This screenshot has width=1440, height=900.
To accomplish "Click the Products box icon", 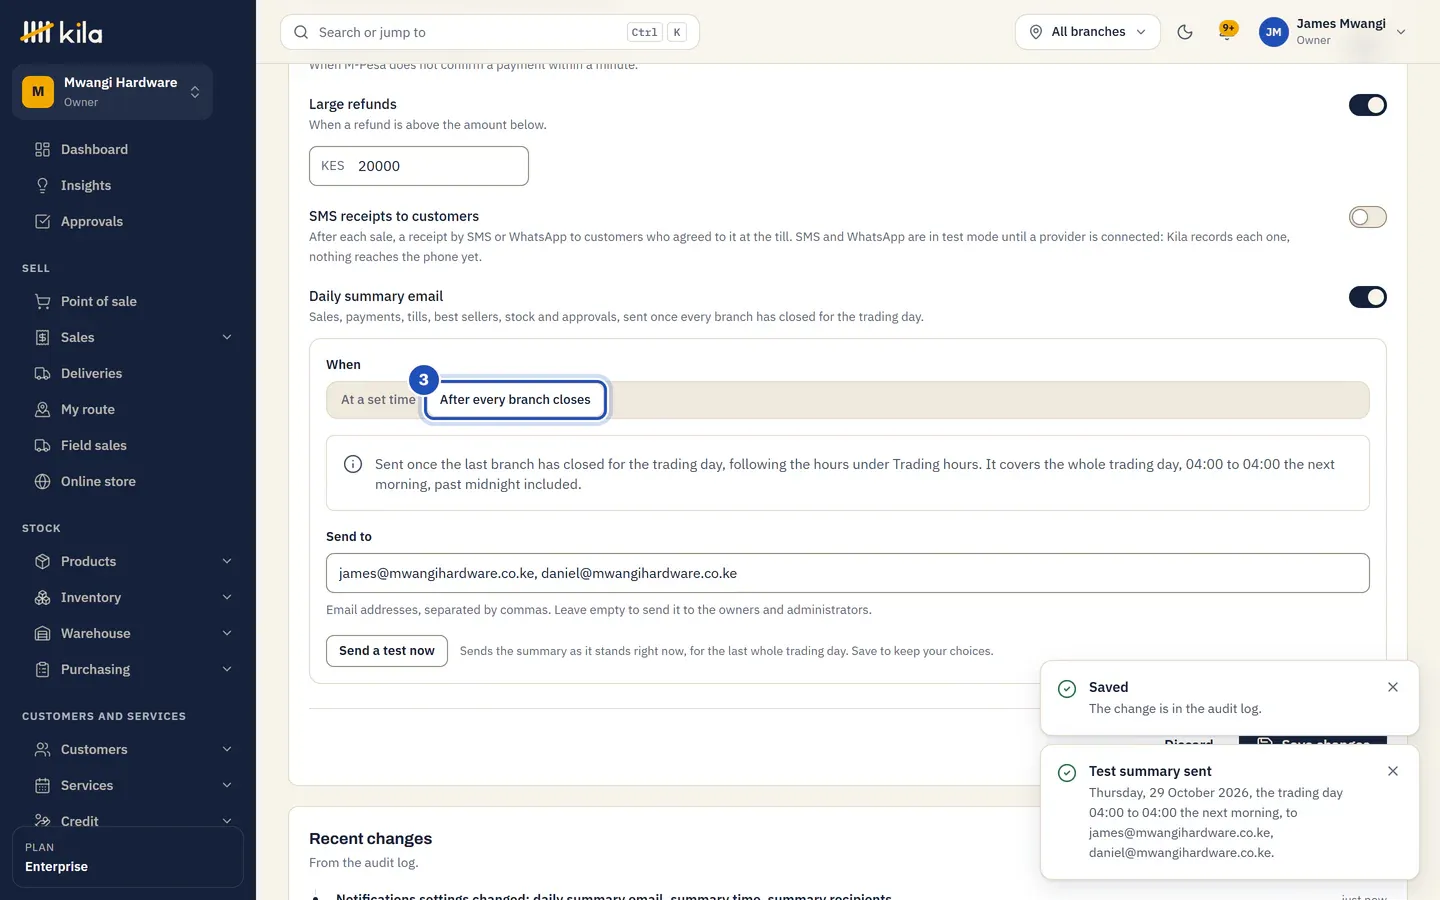I will click(42, 562).
